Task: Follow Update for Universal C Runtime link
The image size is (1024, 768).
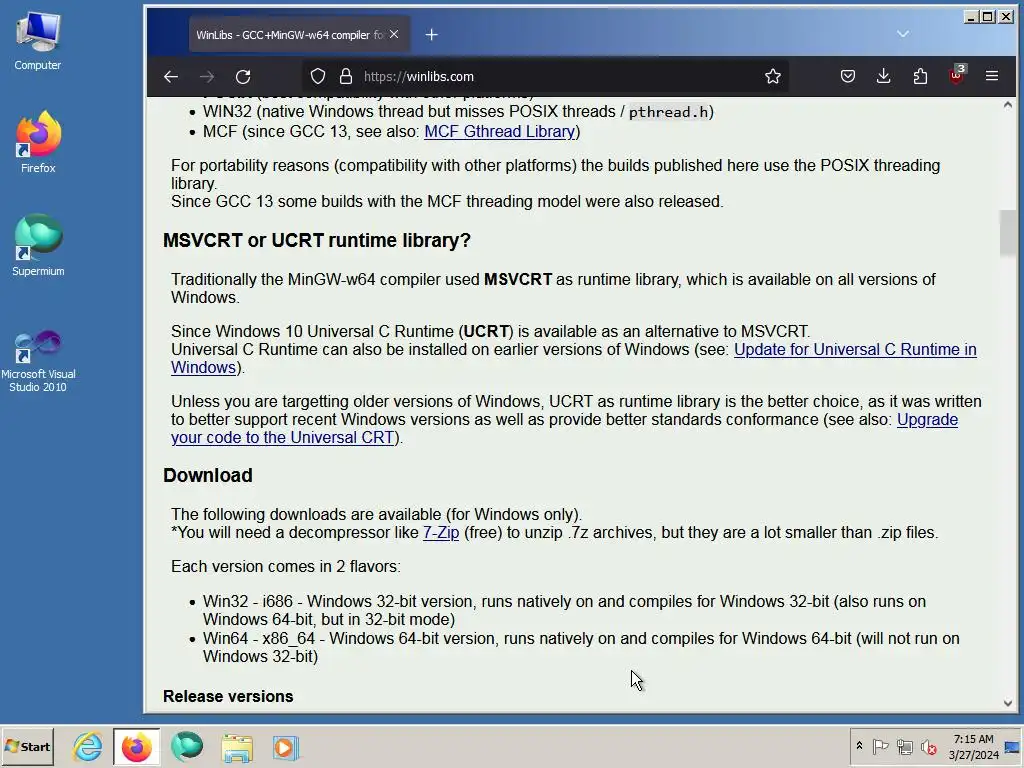Action: point(855,349)
